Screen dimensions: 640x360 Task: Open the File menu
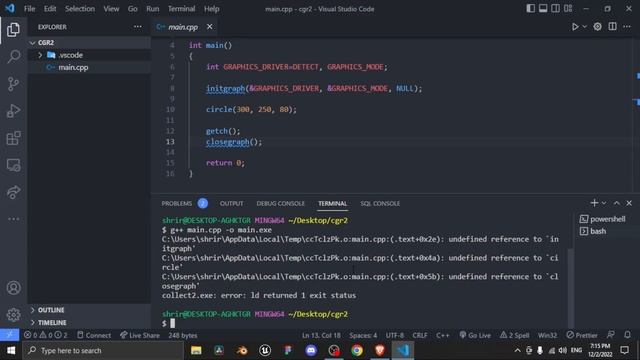(29, 9)
